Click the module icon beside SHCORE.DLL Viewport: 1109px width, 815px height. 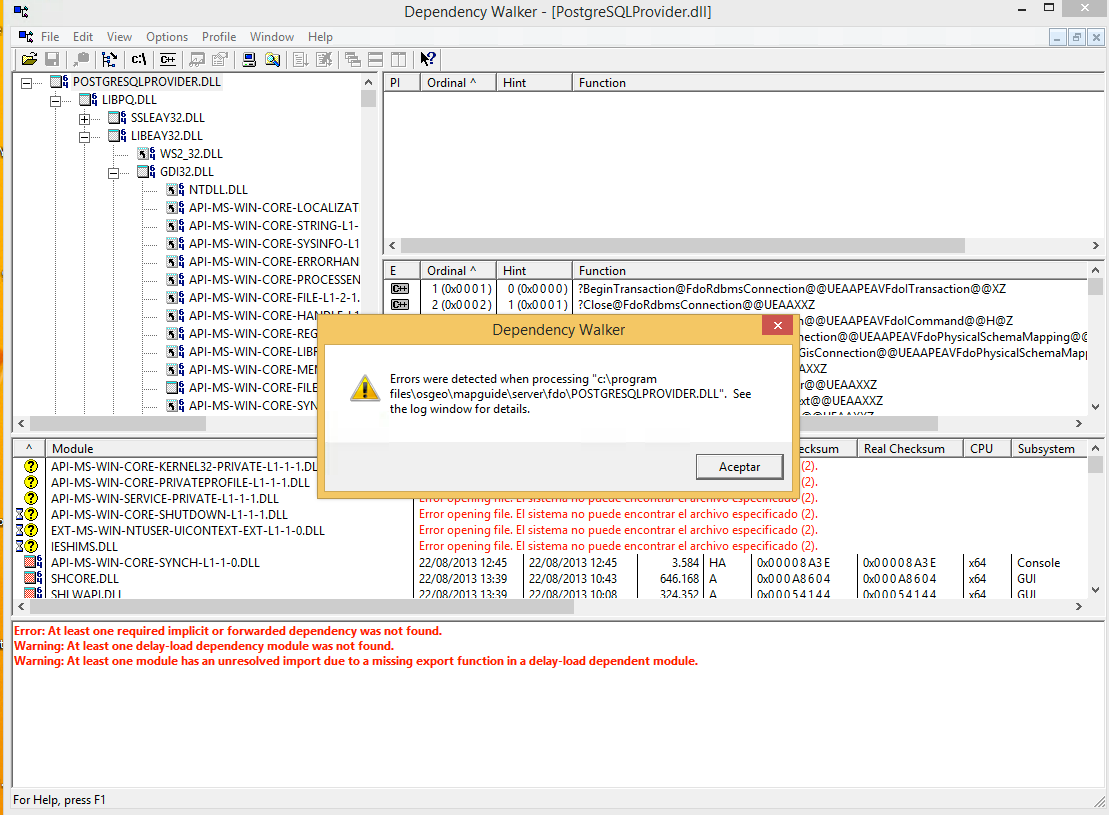pyautogui.click(x=33, y=579)
